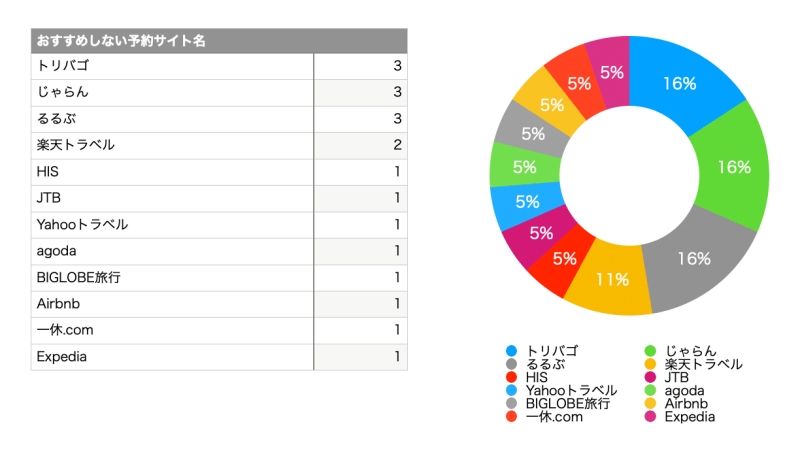Select the おすすめしない予約サイト名 table header
Screen dimensions: 800x460
219,41
